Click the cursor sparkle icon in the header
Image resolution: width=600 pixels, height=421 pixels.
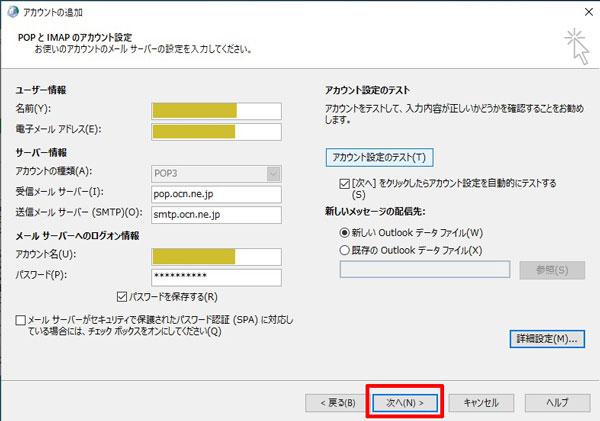click(x=577, y=46)
